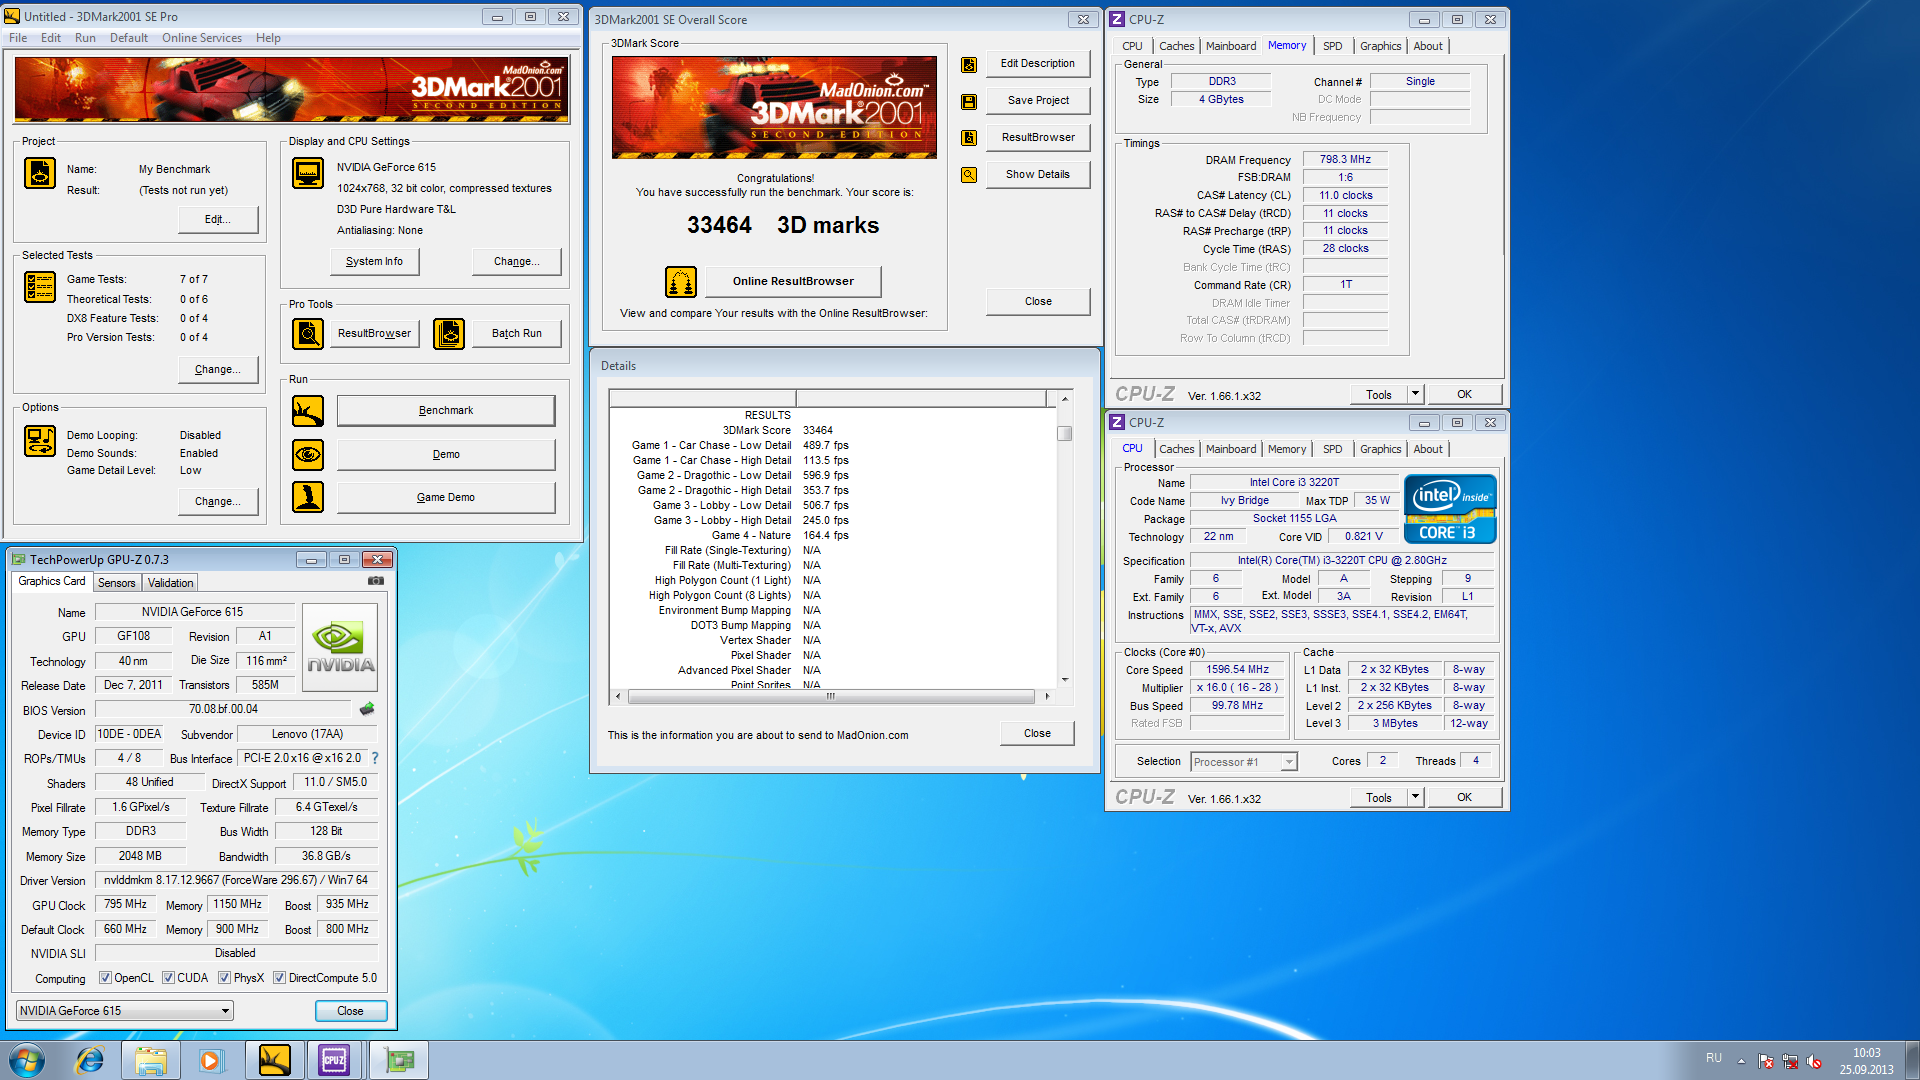The width and height of the screenshot is (1920, 1080).
Task: Switch to 3DMark2001 taskbar icon
Action: pos(274,1060)
